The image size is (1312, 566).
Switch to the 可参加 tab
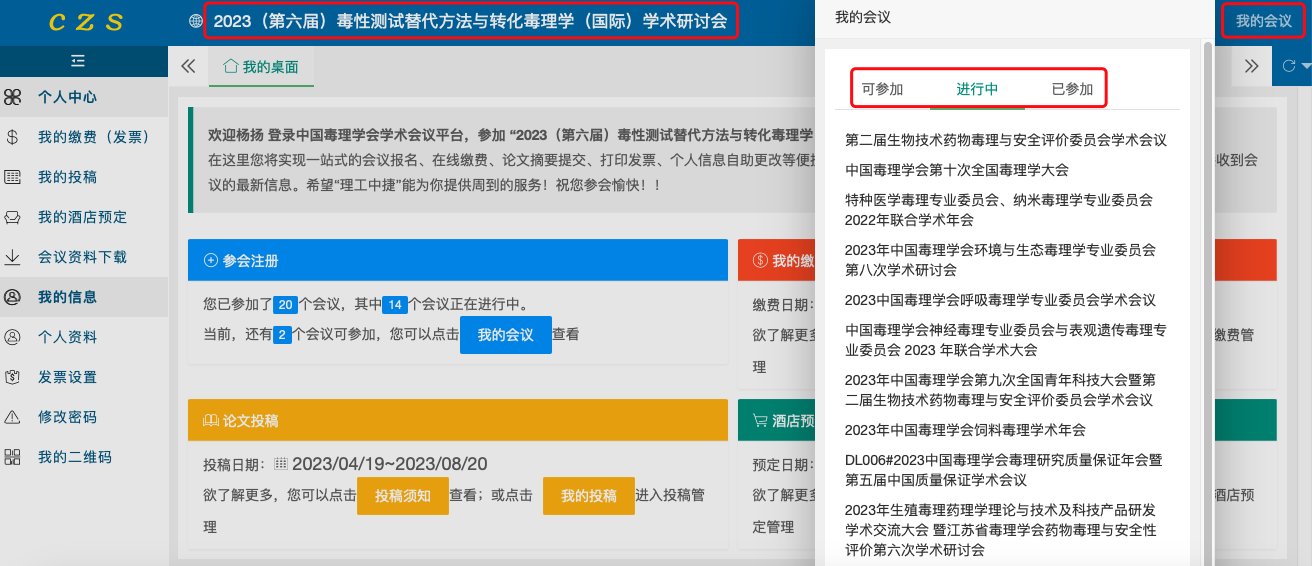(882, 89)
